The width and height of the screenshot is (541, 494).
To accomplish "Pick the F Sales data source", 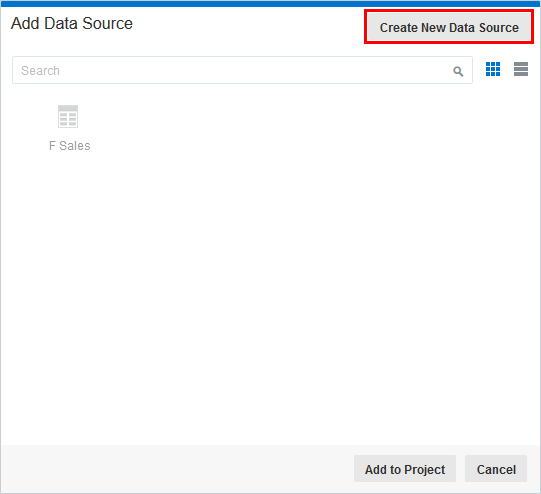I will 69,128.
